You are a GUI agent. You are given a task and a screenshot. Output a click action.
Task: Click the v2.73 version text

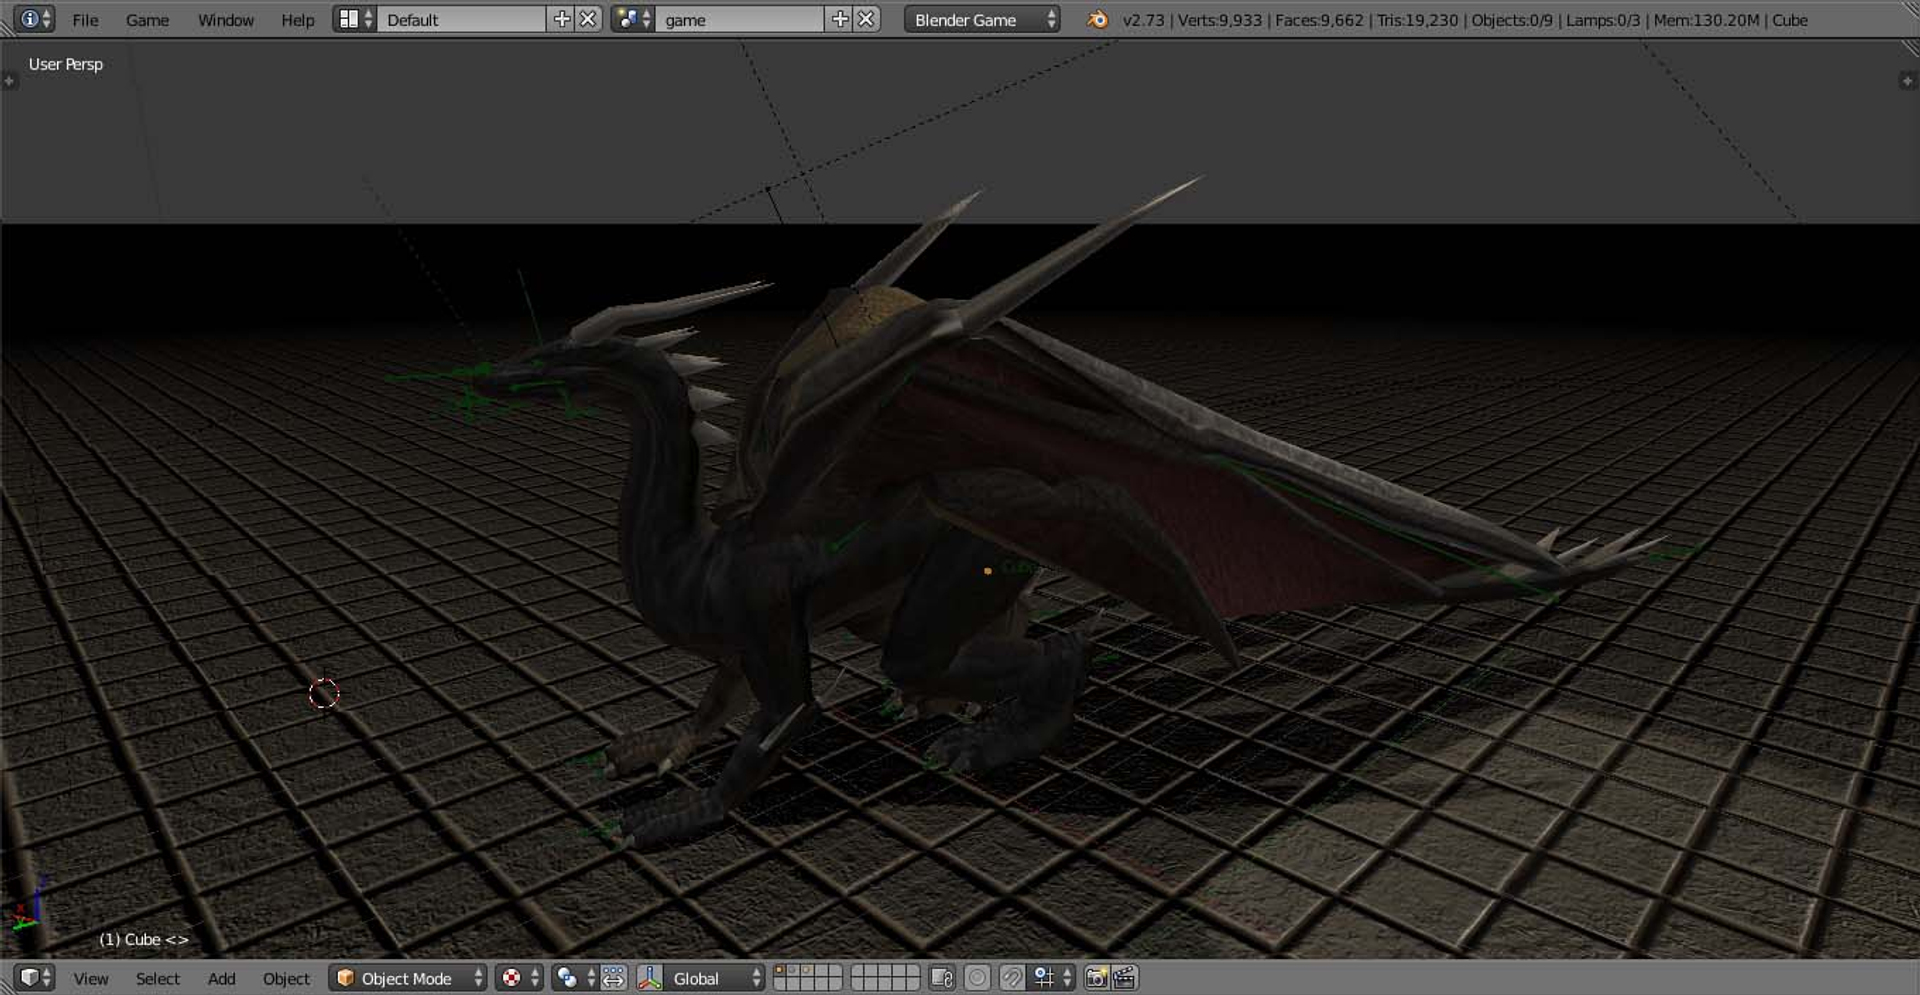click(1143, 20)
